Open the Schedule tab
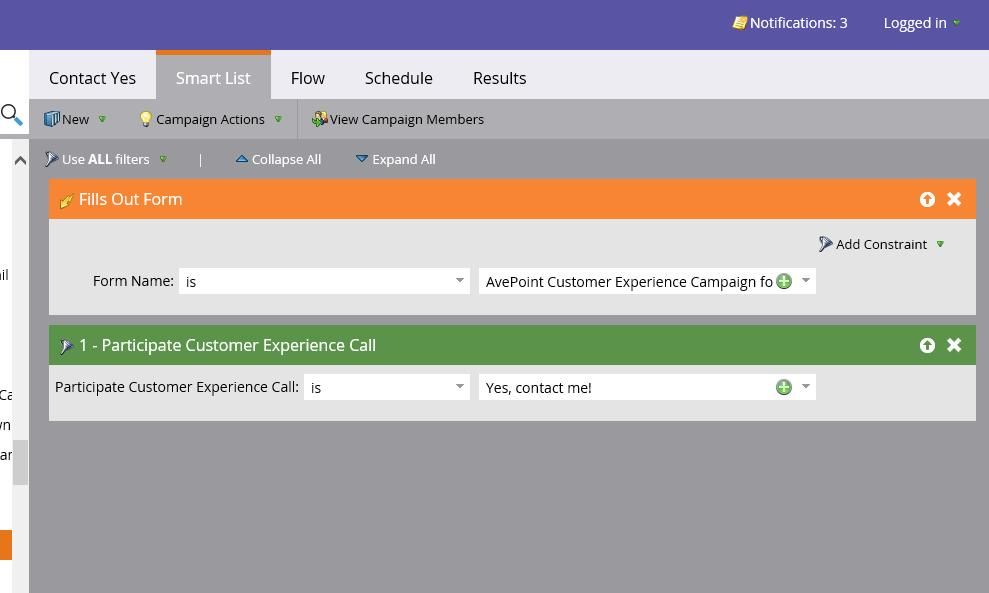 coord(398,78)
